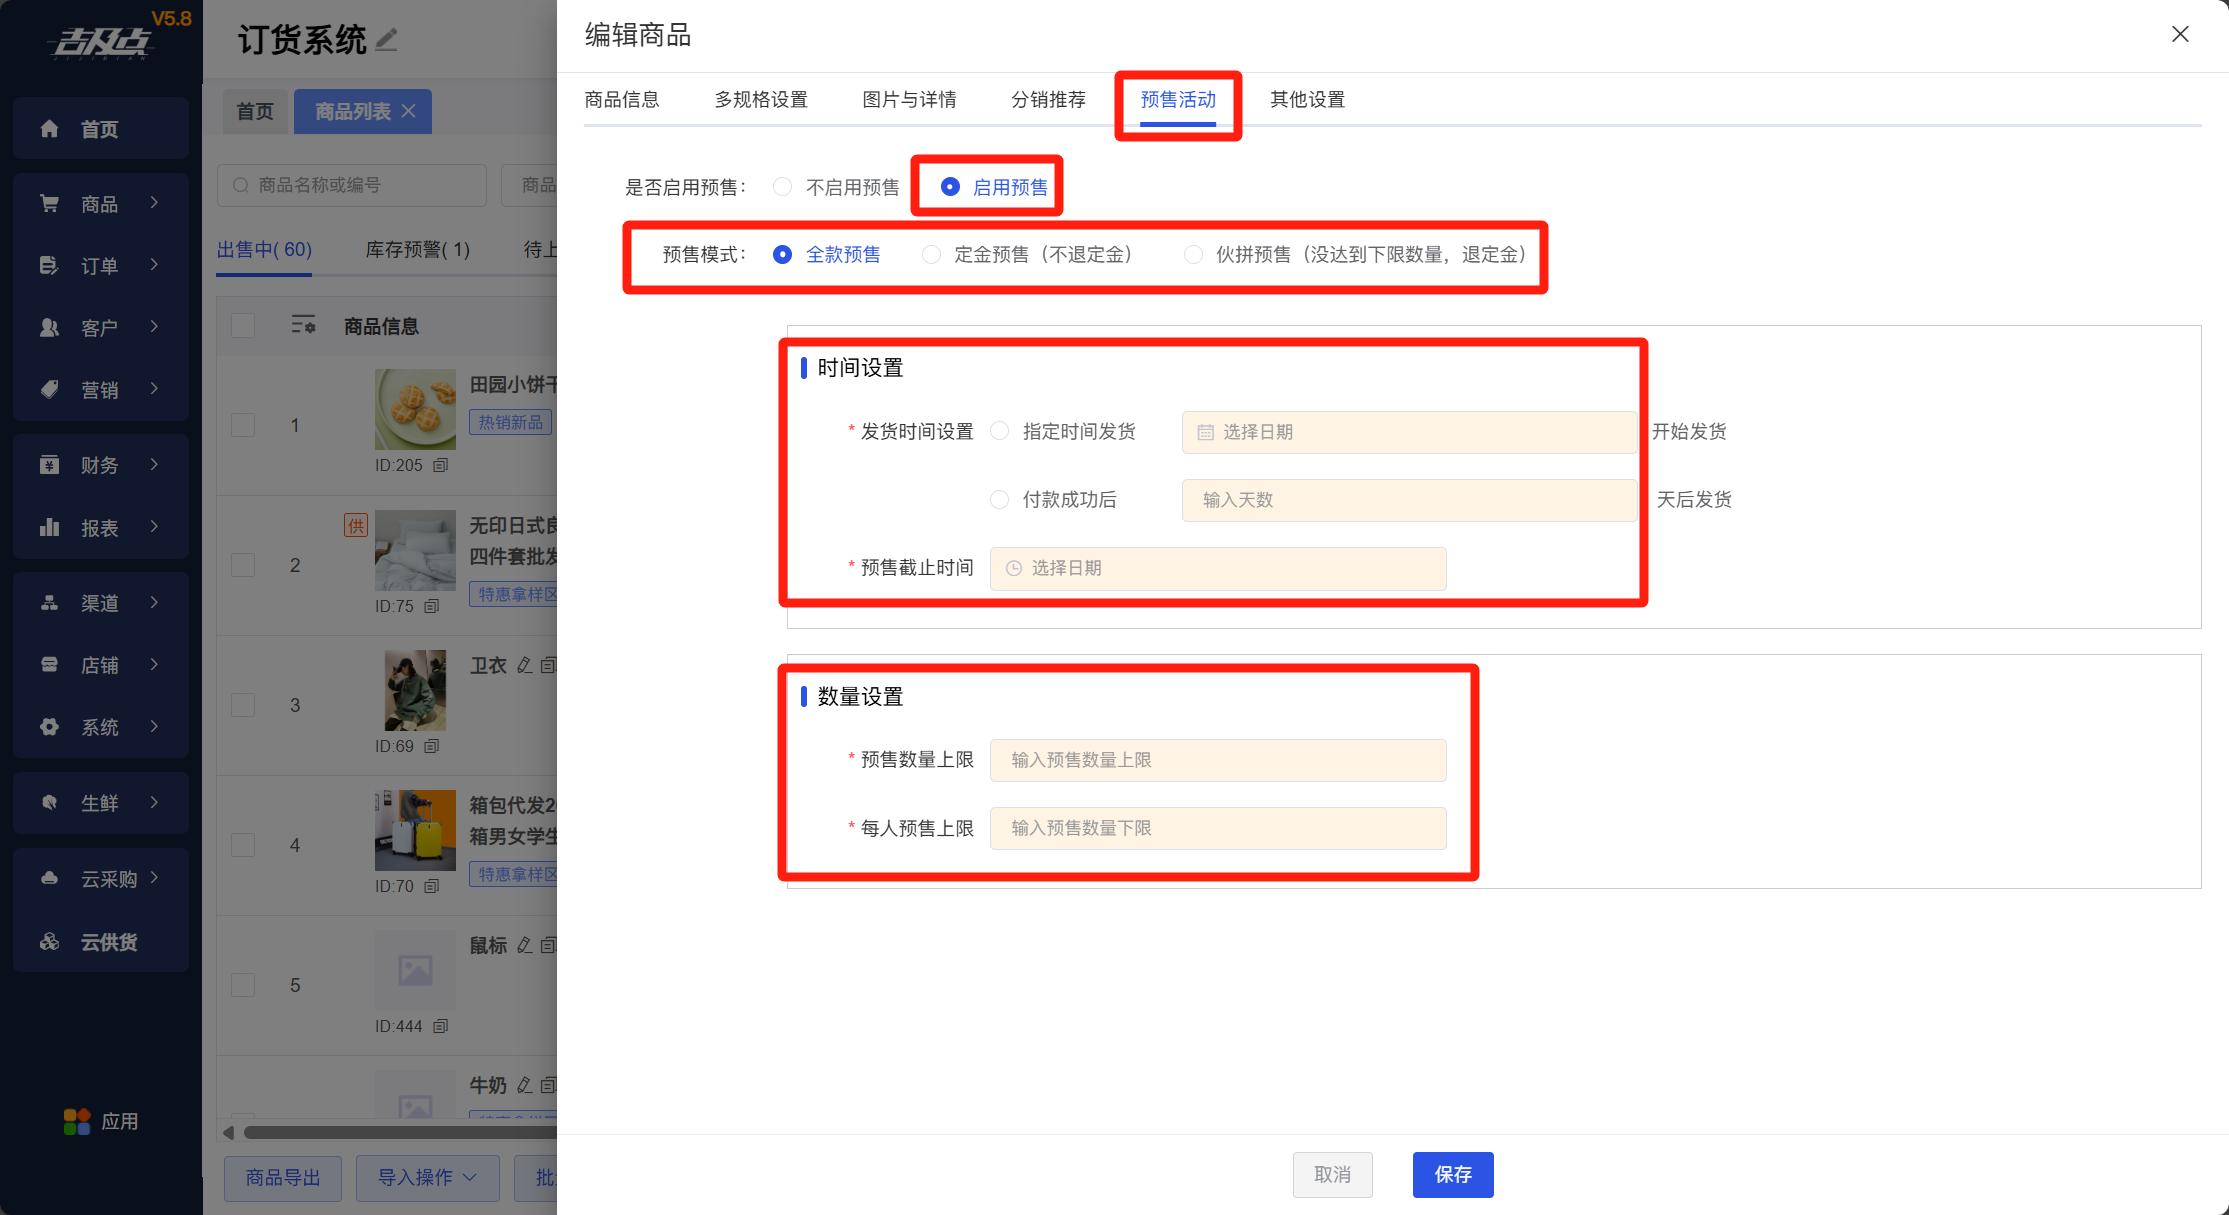Expand the 财务 sidebar menu chevron

tap(154, 464)
